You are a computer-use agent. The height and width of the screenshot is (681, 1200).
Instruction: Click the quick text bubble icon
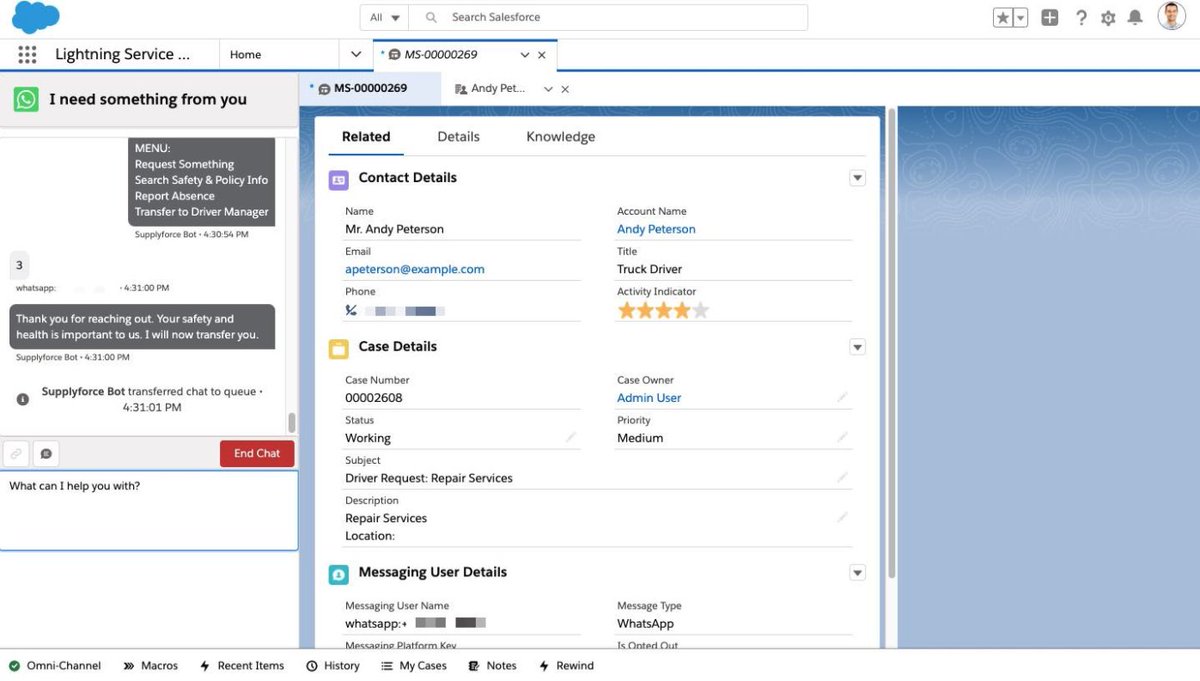(46, 454)
